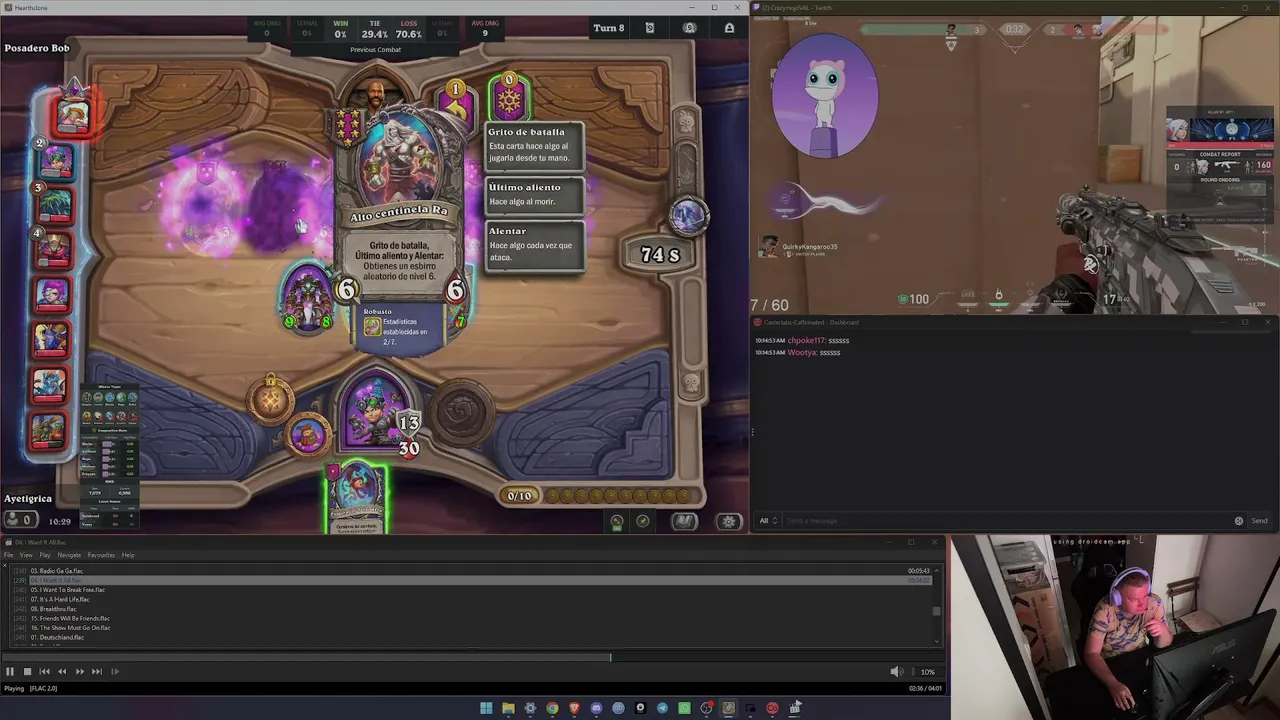The height and width of the screenshot is (720, 1280).
Task: Click the music player seek bar
Action: [x=472, y=658]
